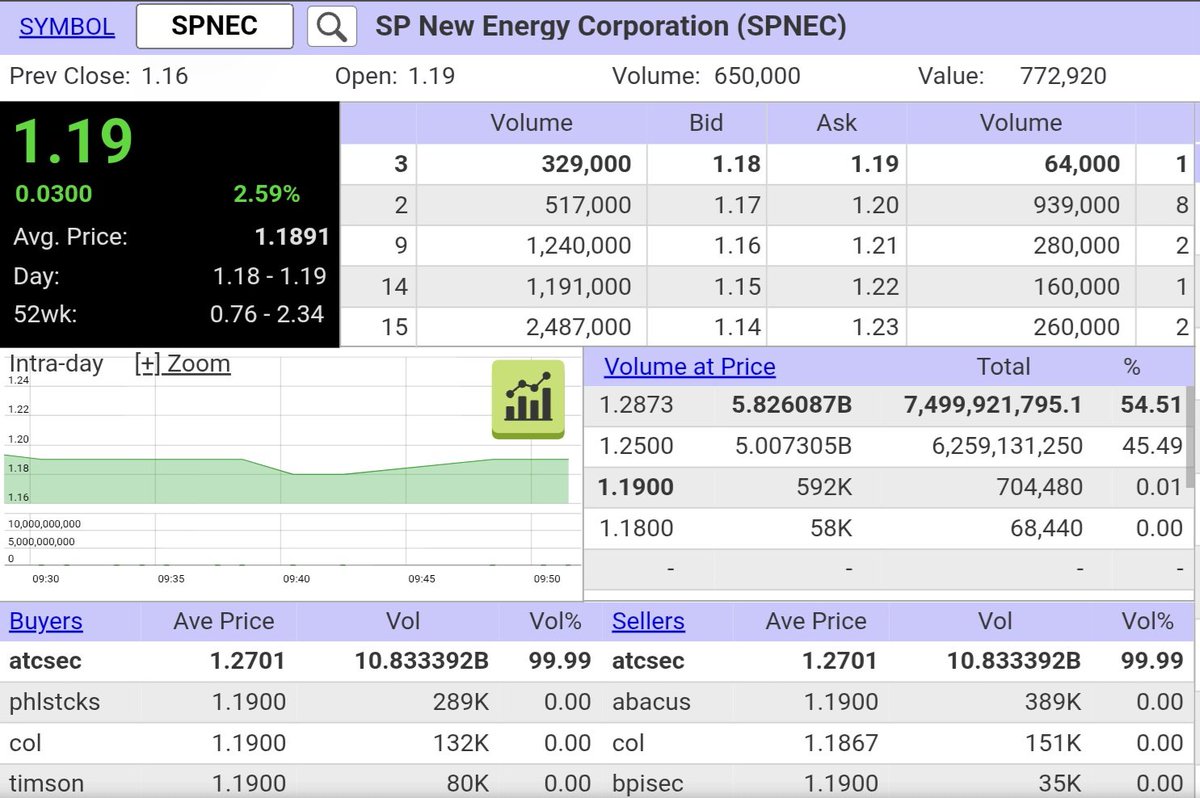The width and height of the screenshot is (1200, 798).
Task: Click total 6,259,131,250
Action: (x=1007, y=446)
